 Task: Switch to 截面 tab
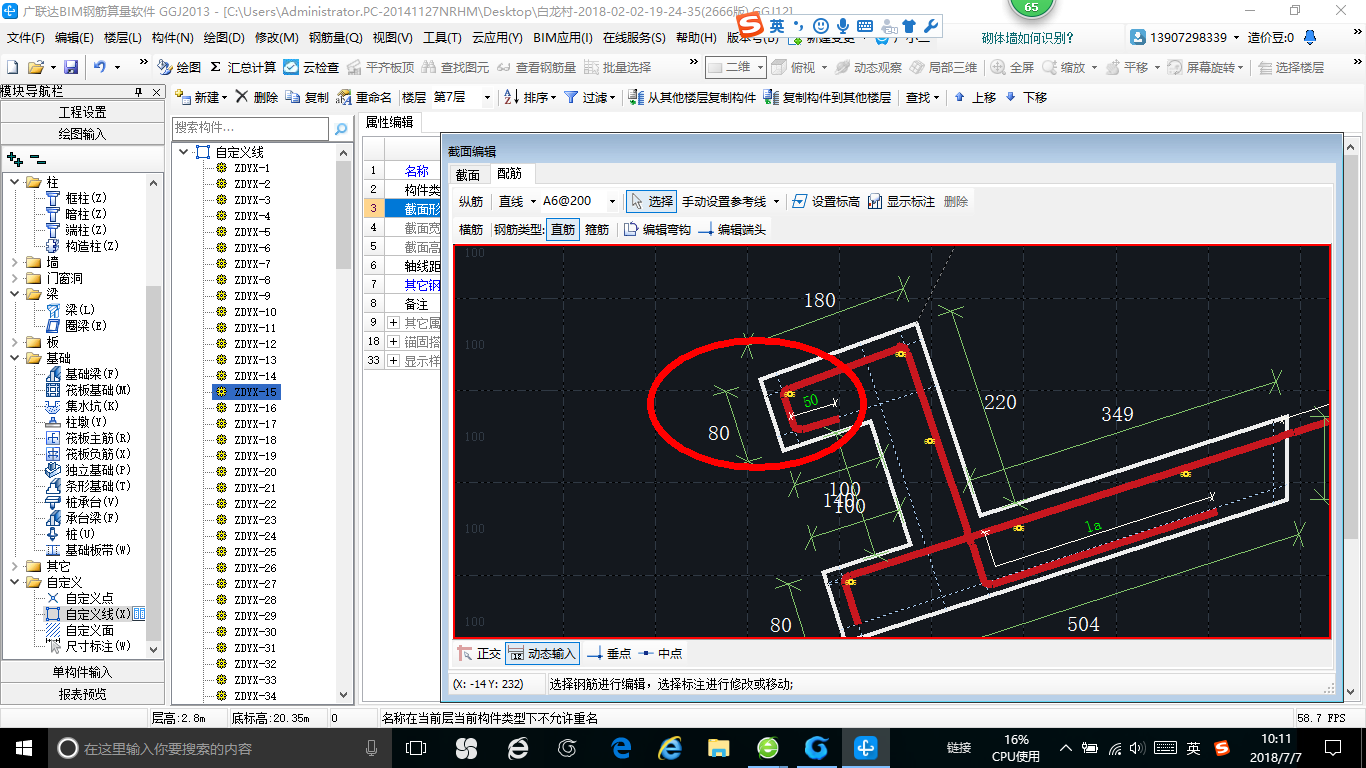point(468,174)
